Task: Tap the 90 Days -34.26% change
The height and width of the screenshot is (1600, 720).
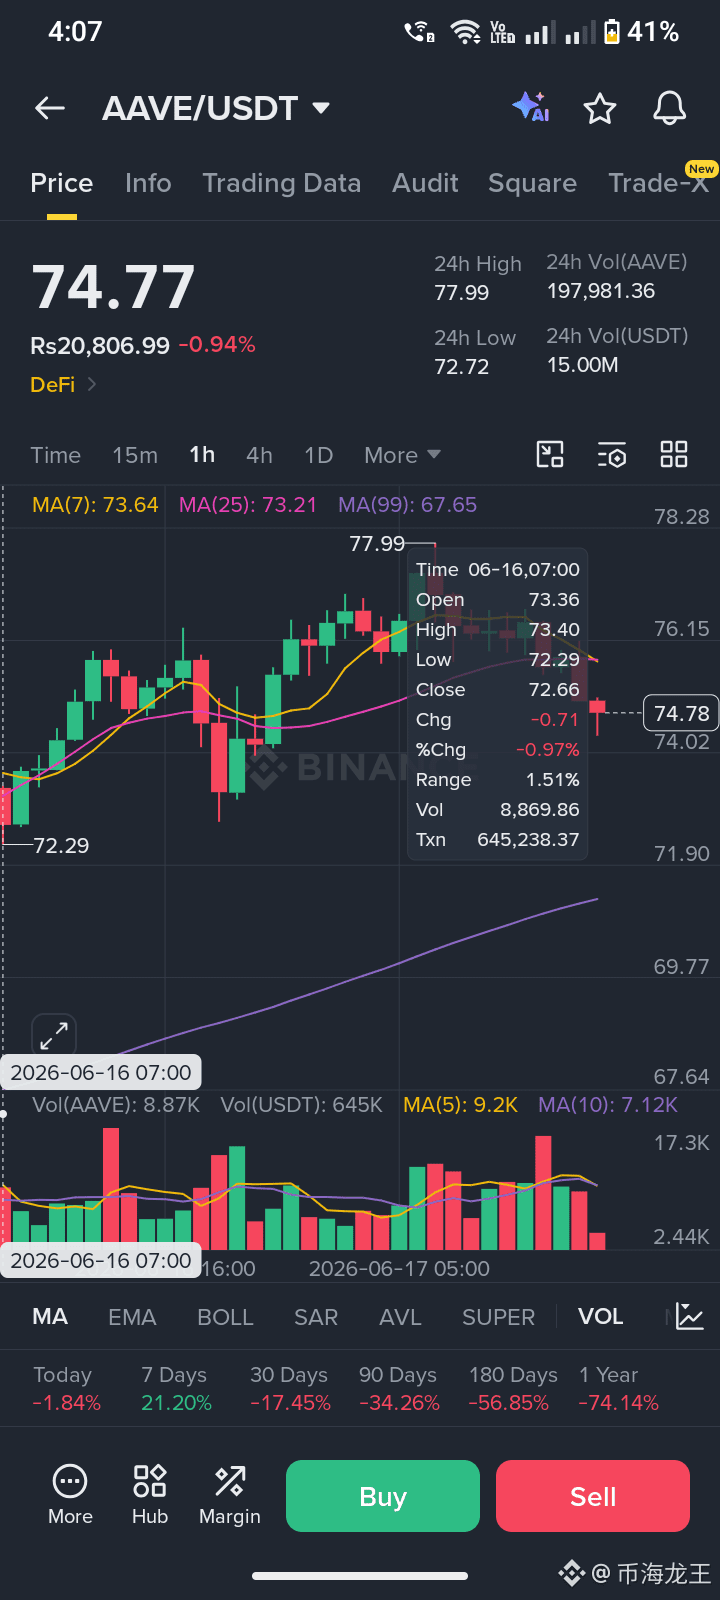Action: coord(399,1389)
